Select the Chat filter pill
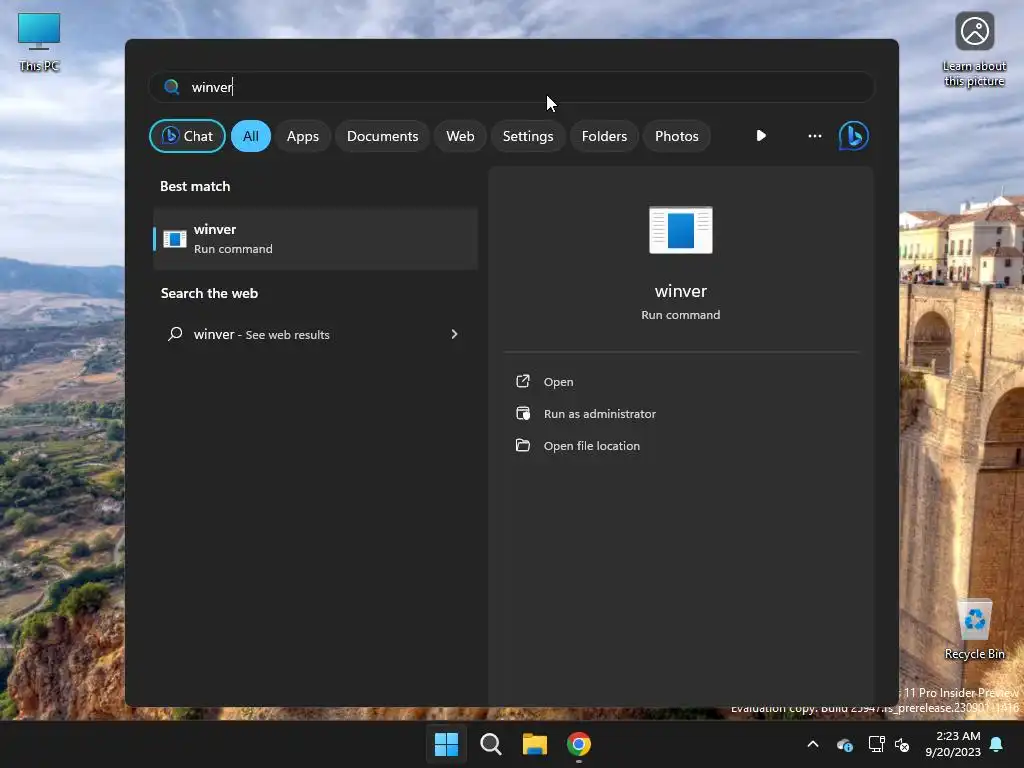The image size is (1024, 768). (x=187, y=136)
